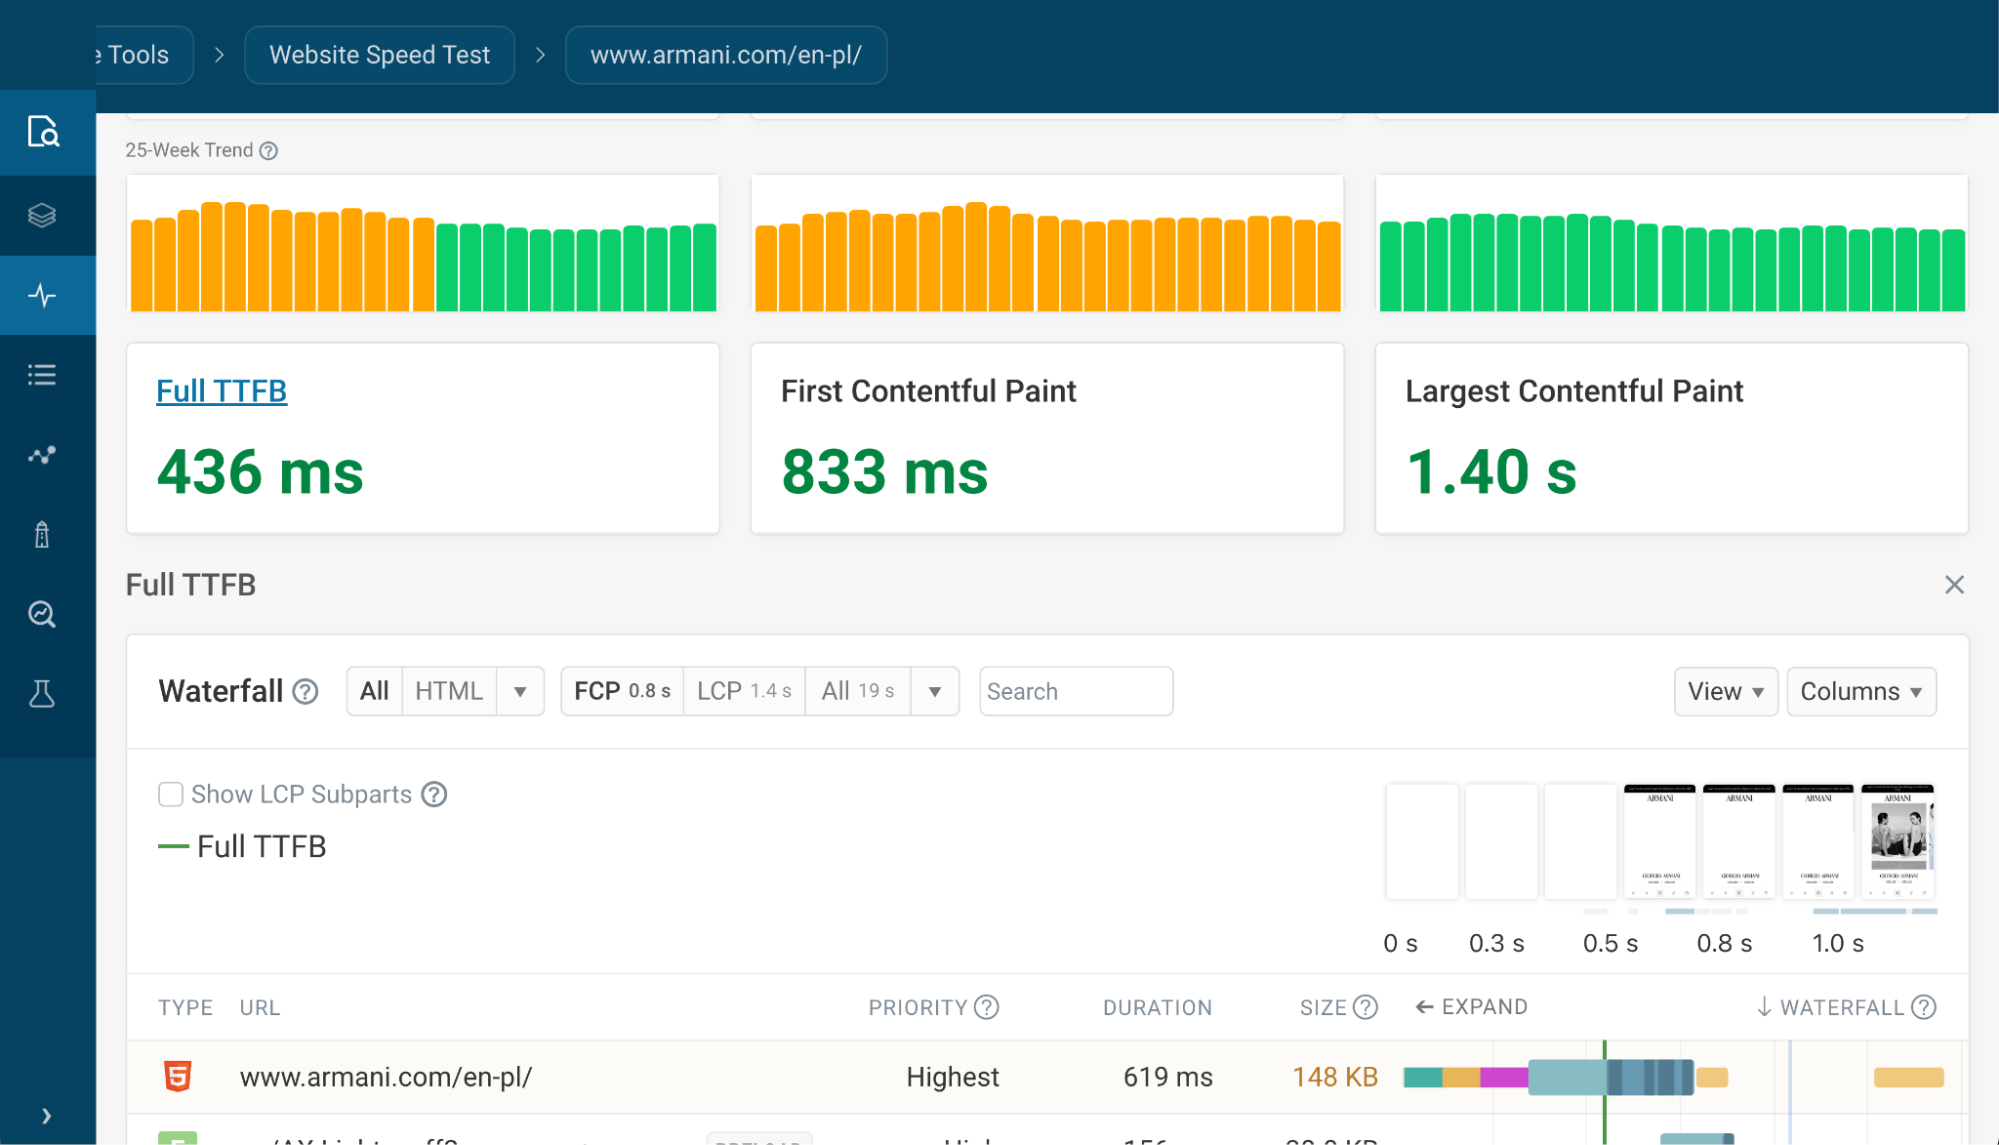1999x1145 pixels.
Task: Open the chart magnifier icon in the sidebar
Action: point(42,614)
